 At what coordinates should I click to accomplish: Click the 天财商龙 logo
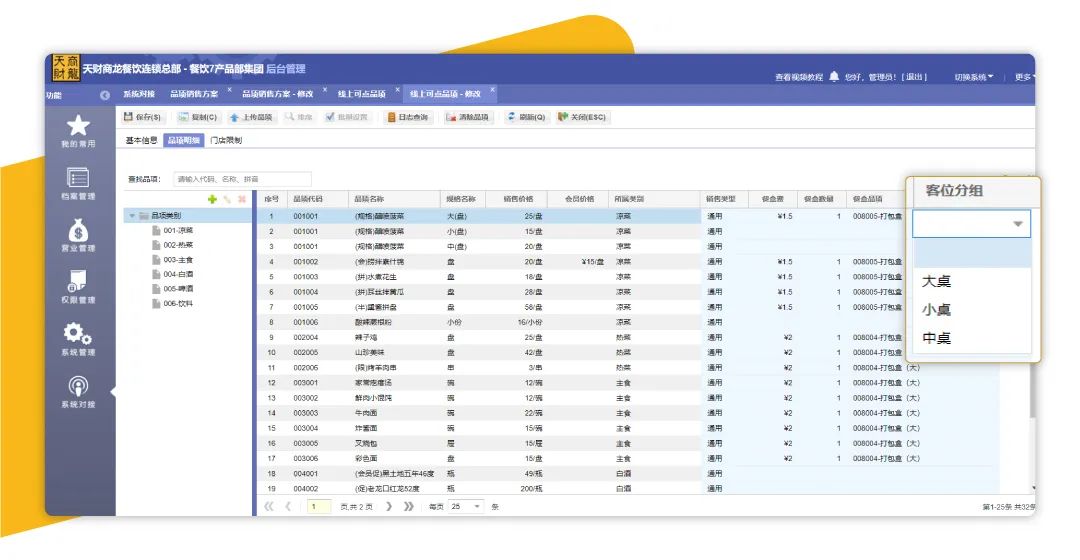66,68
